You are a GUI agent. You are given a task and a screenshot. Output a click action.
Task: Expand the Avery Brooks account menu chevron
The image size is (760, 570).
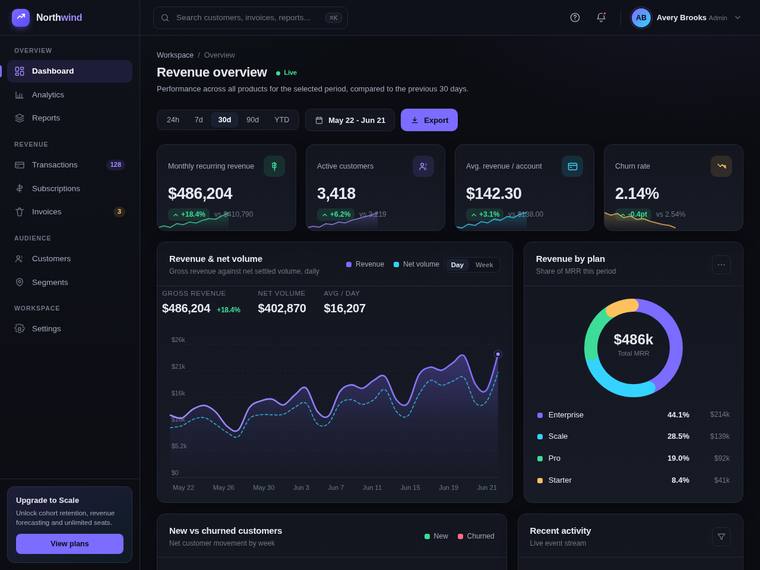(x=738, y=17)
